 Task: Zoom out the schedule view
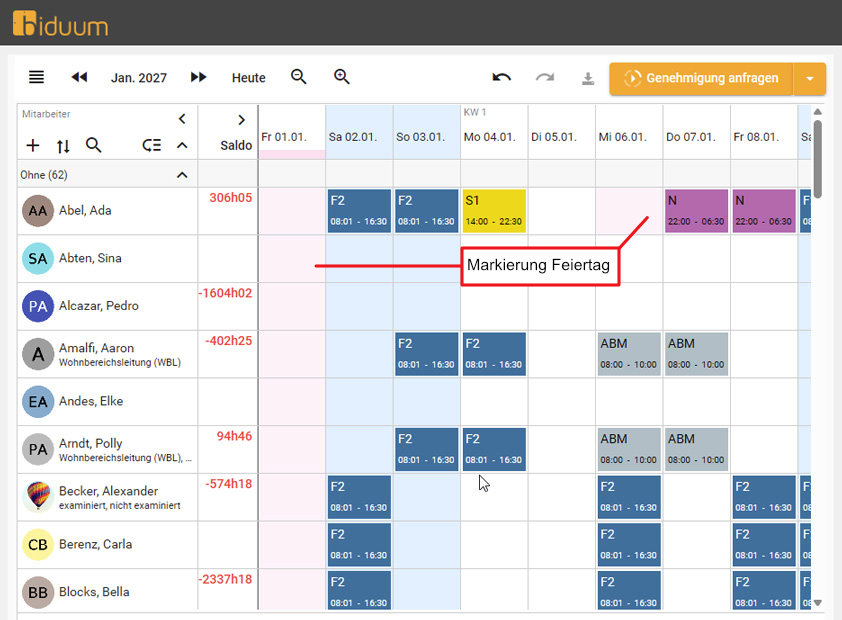(299, 77)
